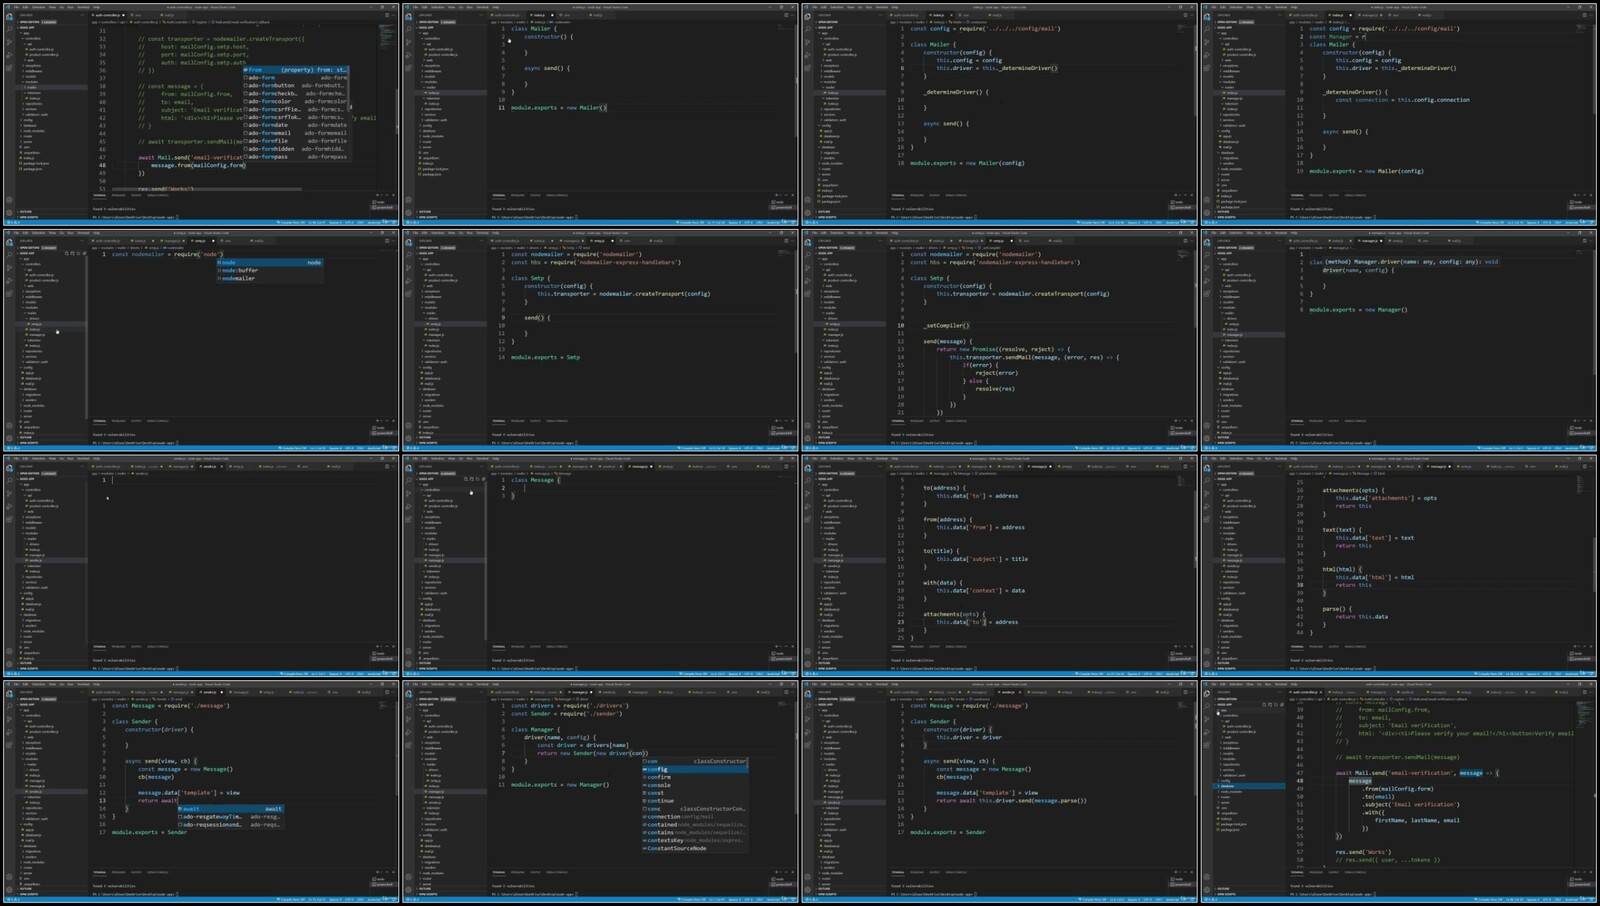This screenshot has width=1600, height=906.
Task: Click the 'html(html) {' method line
Action: (x=1340, y=570)
